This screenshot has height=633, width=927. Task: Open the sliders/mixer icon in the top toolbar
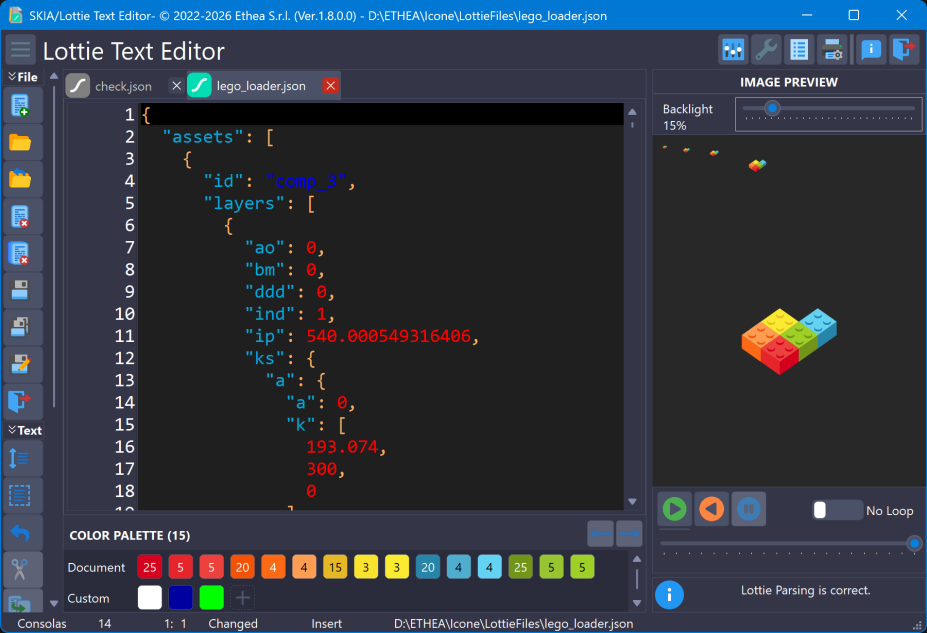pos(733,50)
